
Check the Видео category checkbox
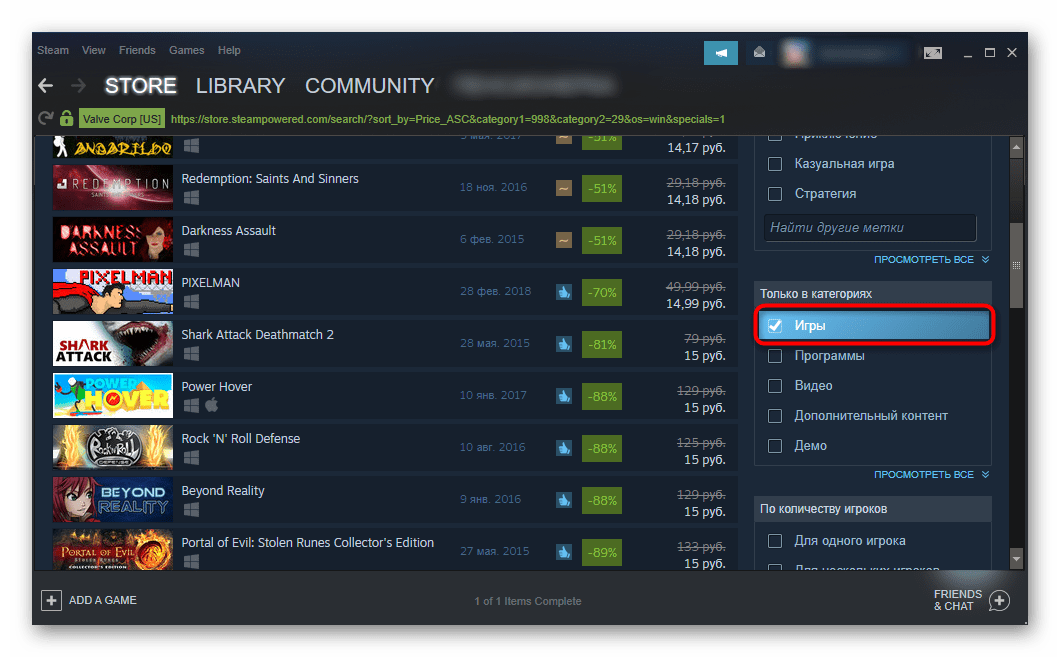click(x=775, y=386)
